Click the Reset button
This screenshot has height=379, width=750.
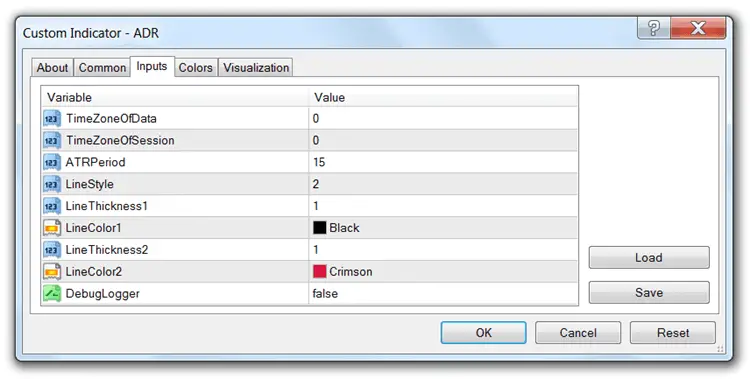[673, 333]
